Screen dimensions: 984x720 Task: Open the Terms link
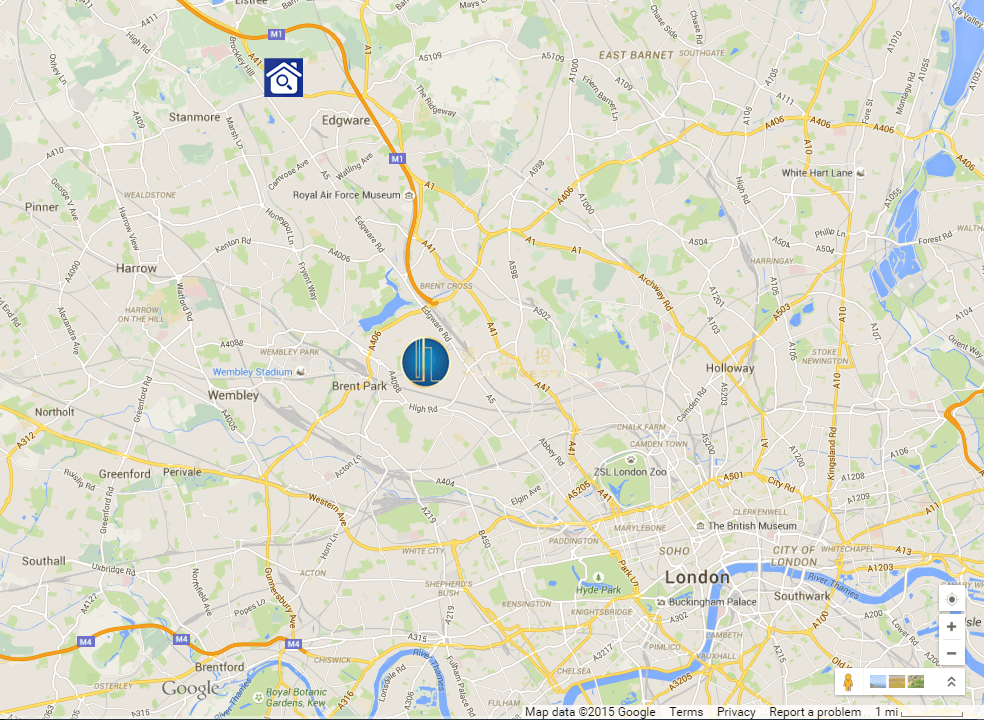coord(686,712)
